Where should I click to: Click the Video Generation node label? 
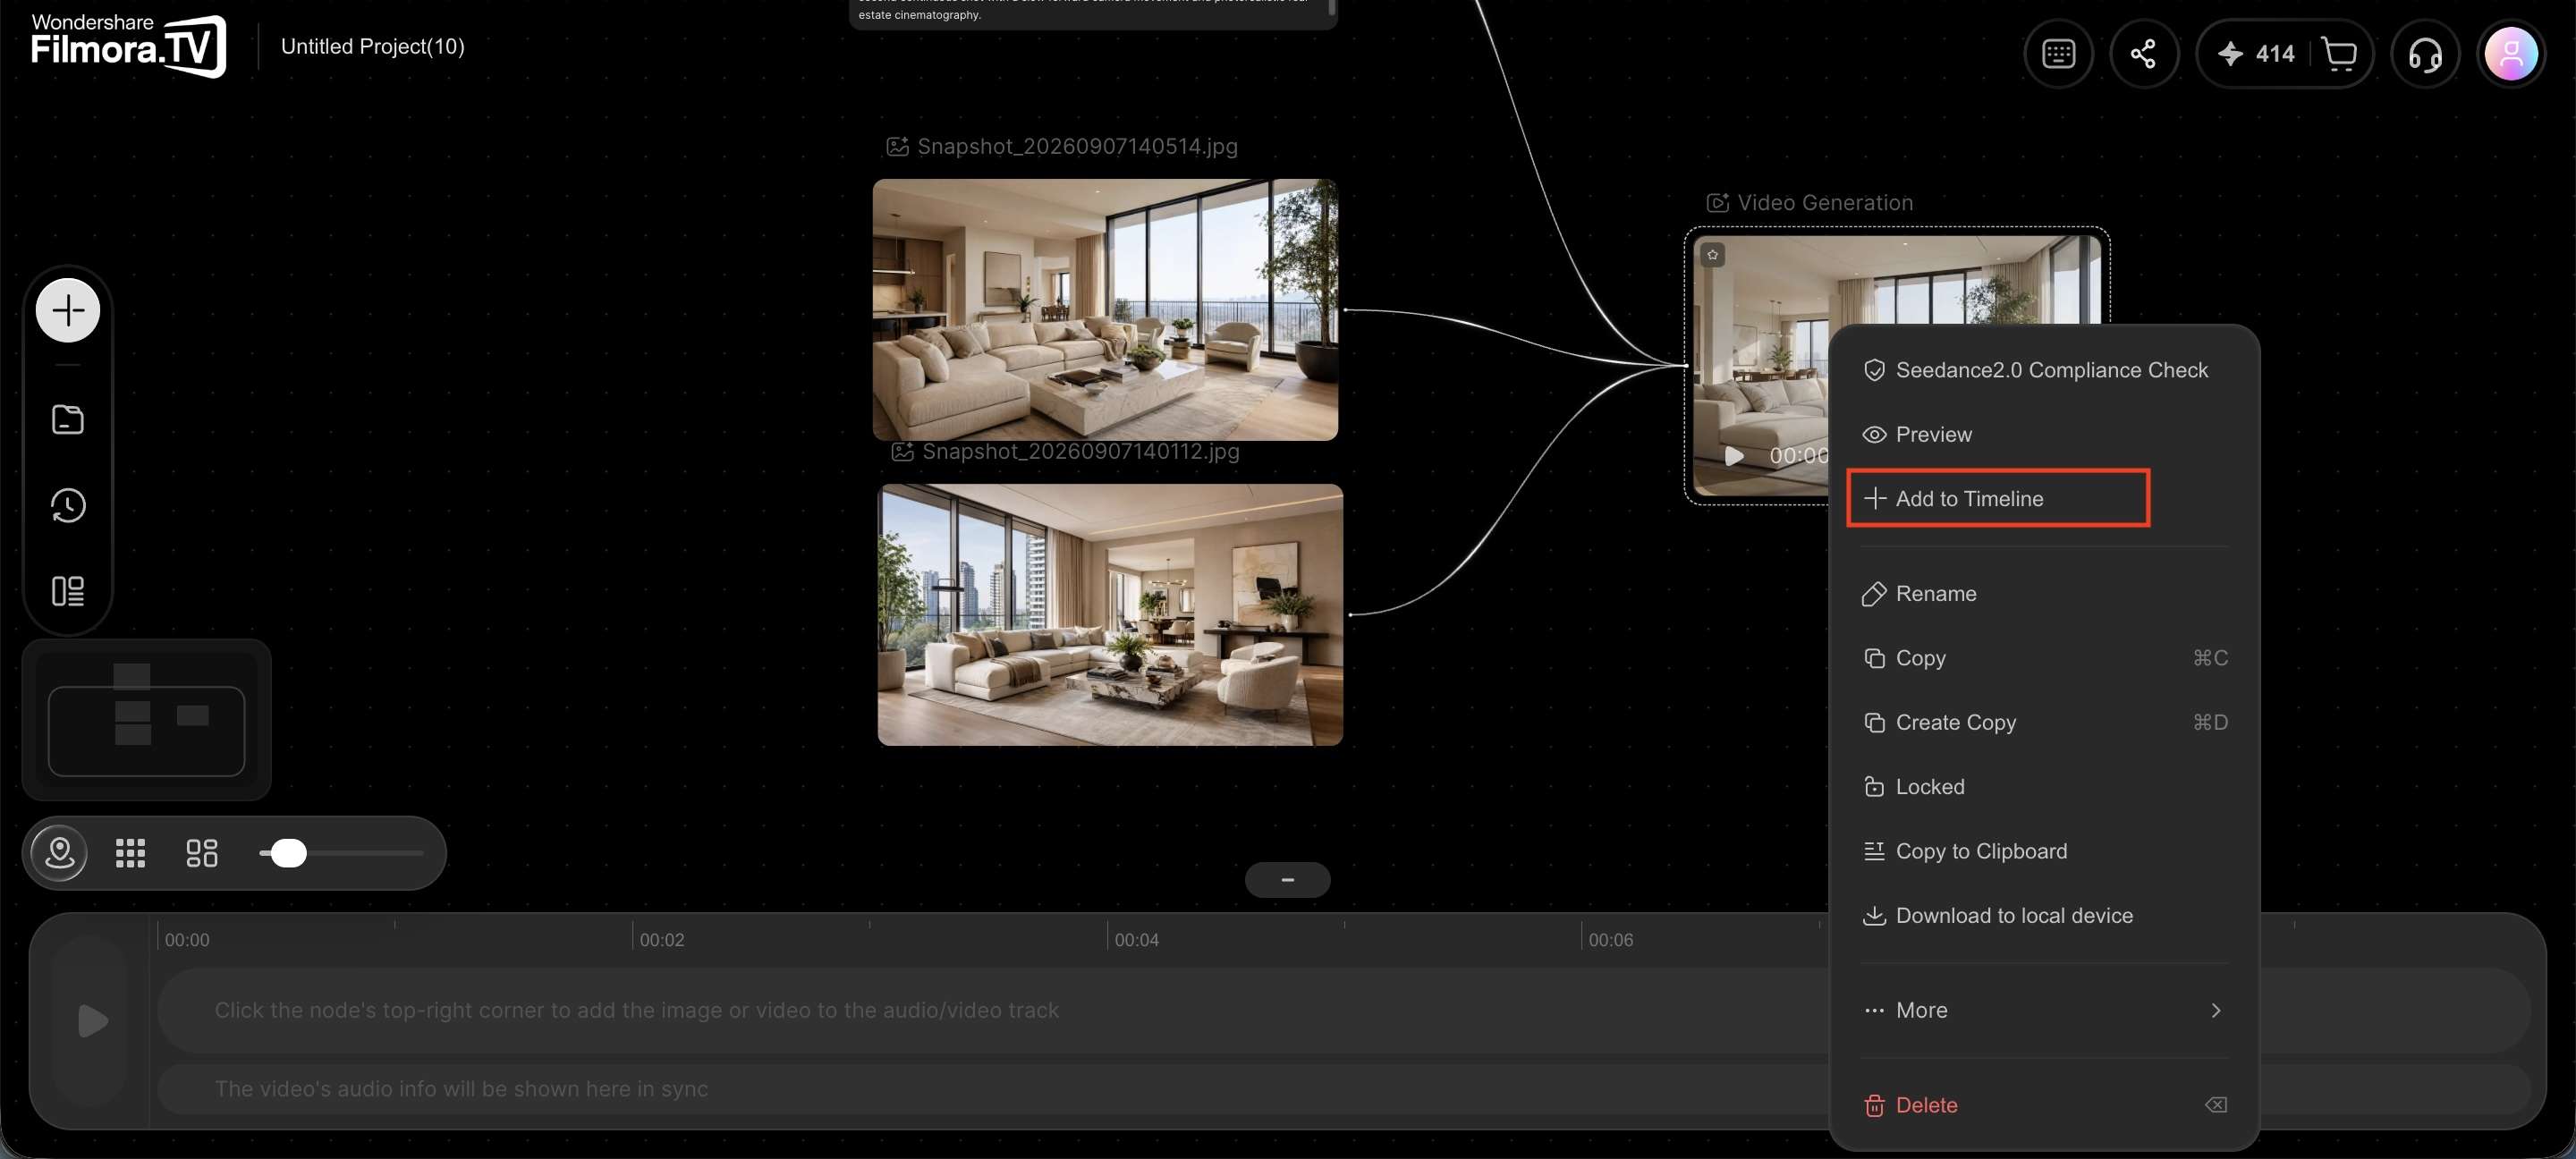click(x=1825, y=203)
